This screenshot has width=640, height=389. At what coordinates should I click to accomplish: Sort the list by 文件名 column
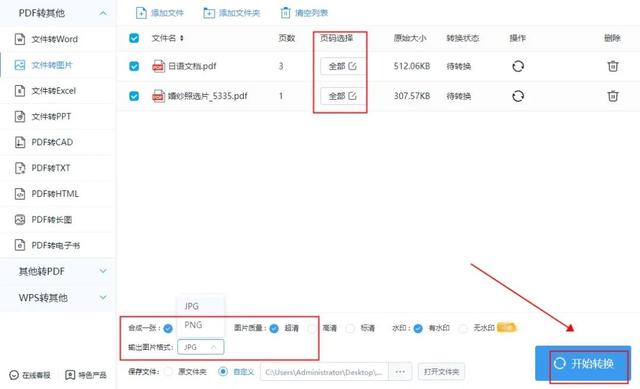tap(182, 38)
